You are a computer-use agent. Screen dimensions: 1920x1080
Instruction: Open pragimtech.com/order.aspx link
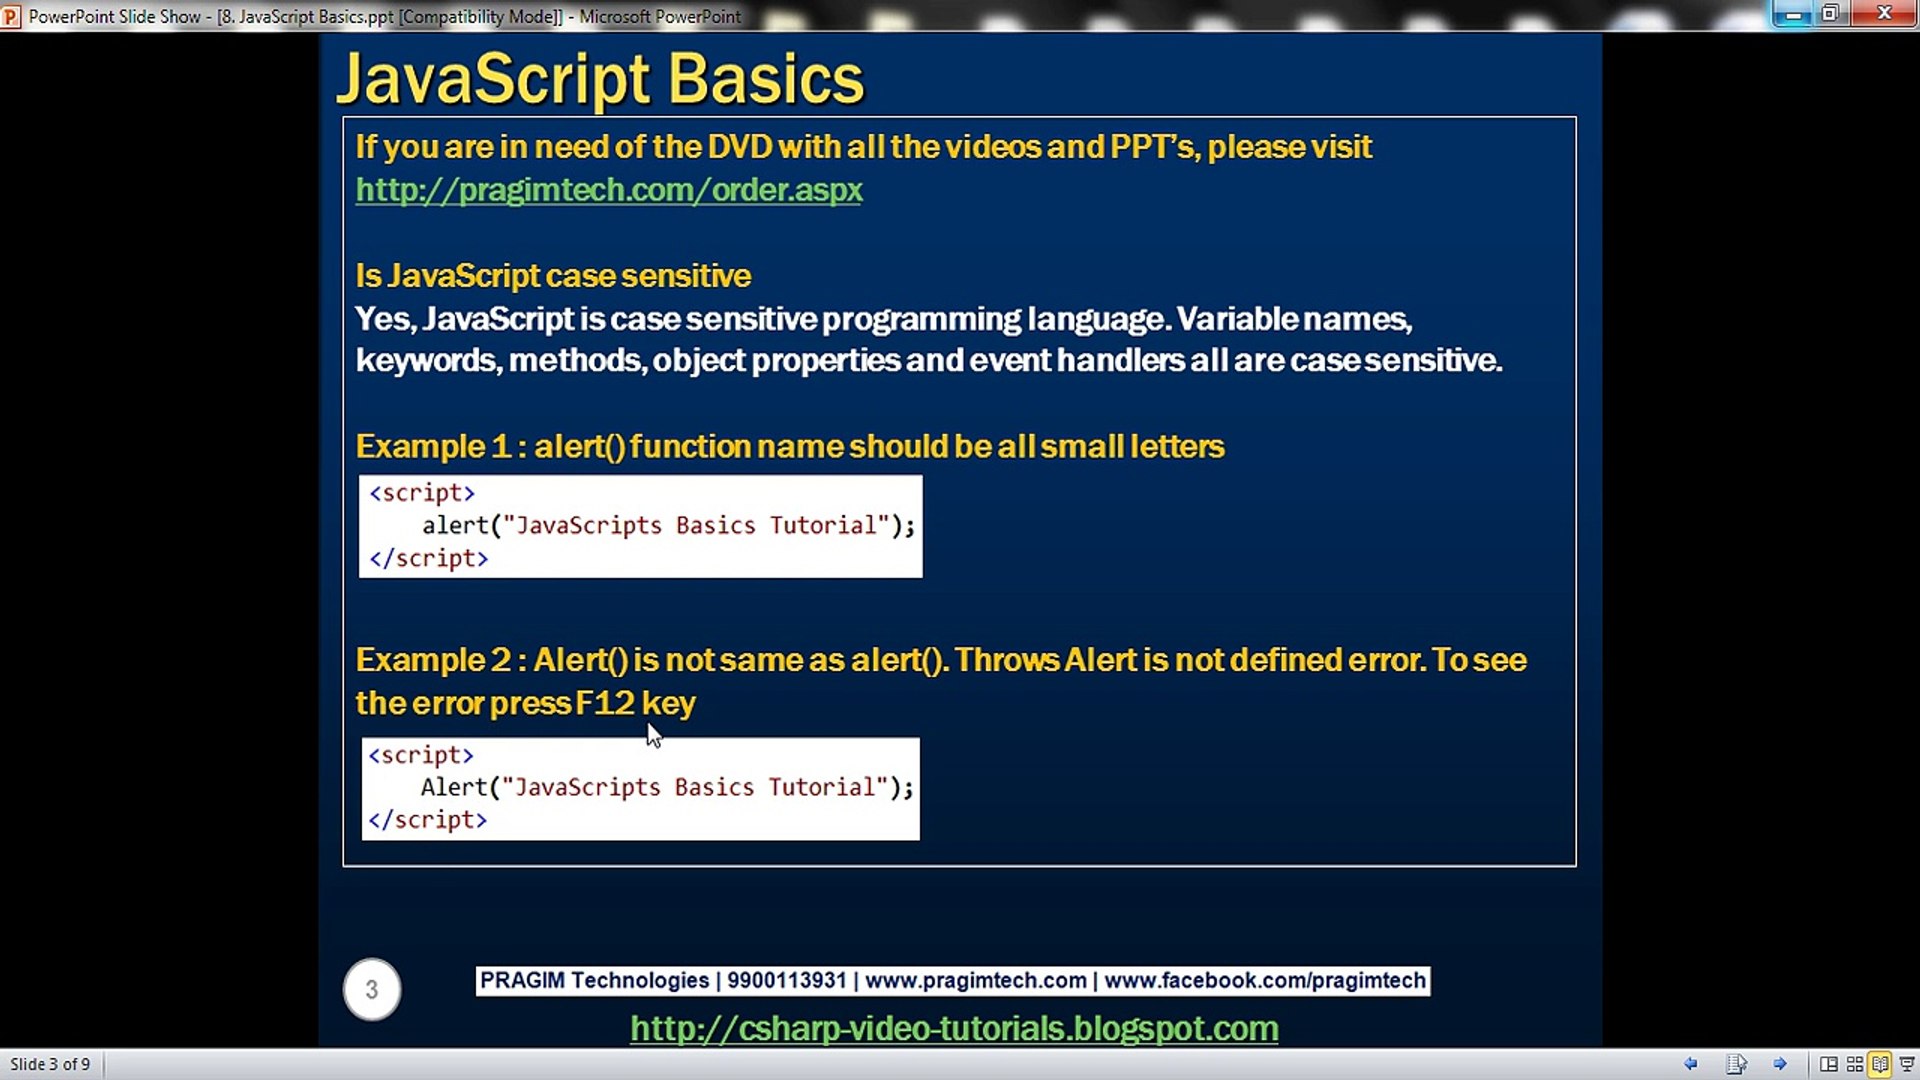tap(609, 190)
